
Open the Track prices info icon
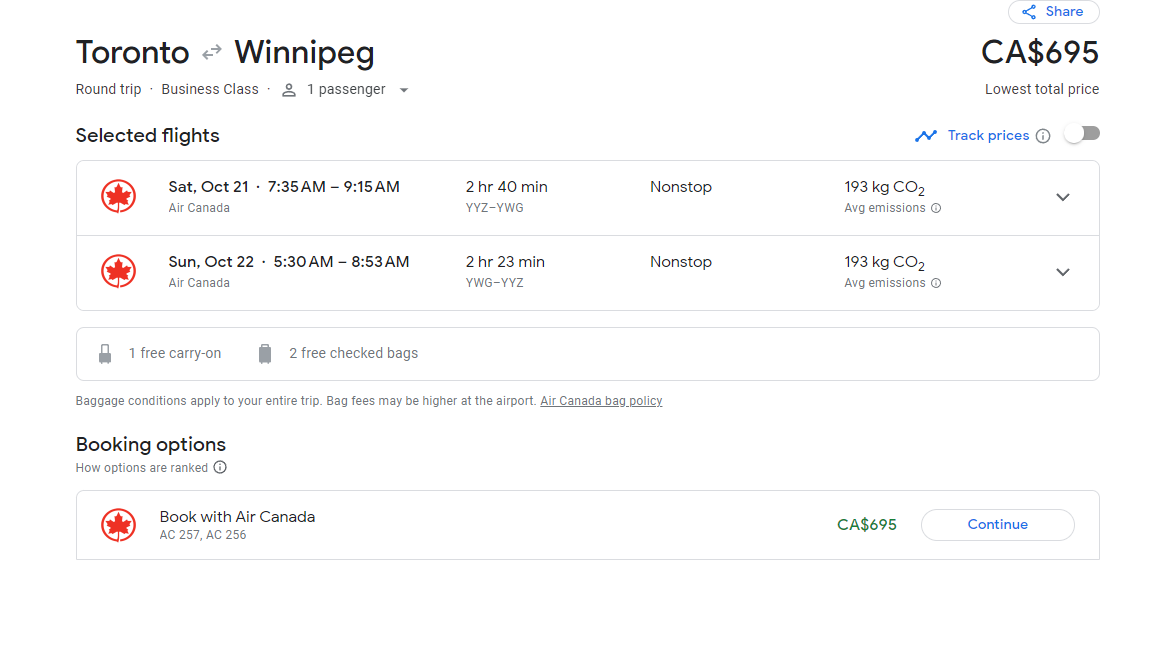1043,136
